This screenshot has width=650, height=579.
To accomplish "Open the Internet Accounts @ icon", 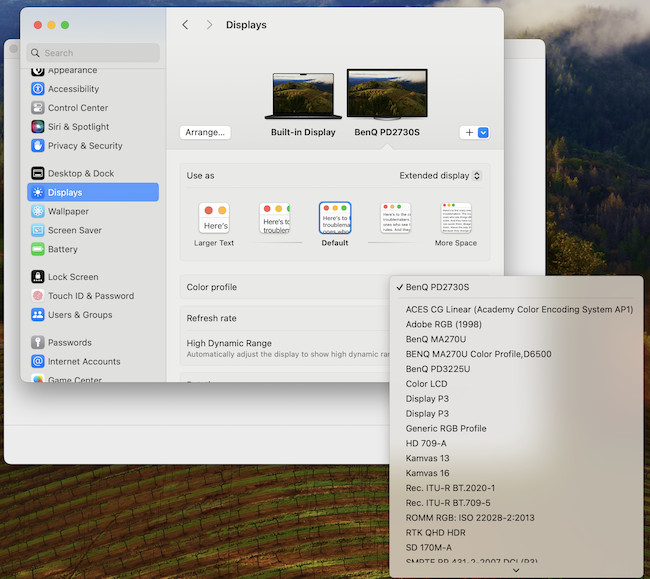I will point(38,361).
